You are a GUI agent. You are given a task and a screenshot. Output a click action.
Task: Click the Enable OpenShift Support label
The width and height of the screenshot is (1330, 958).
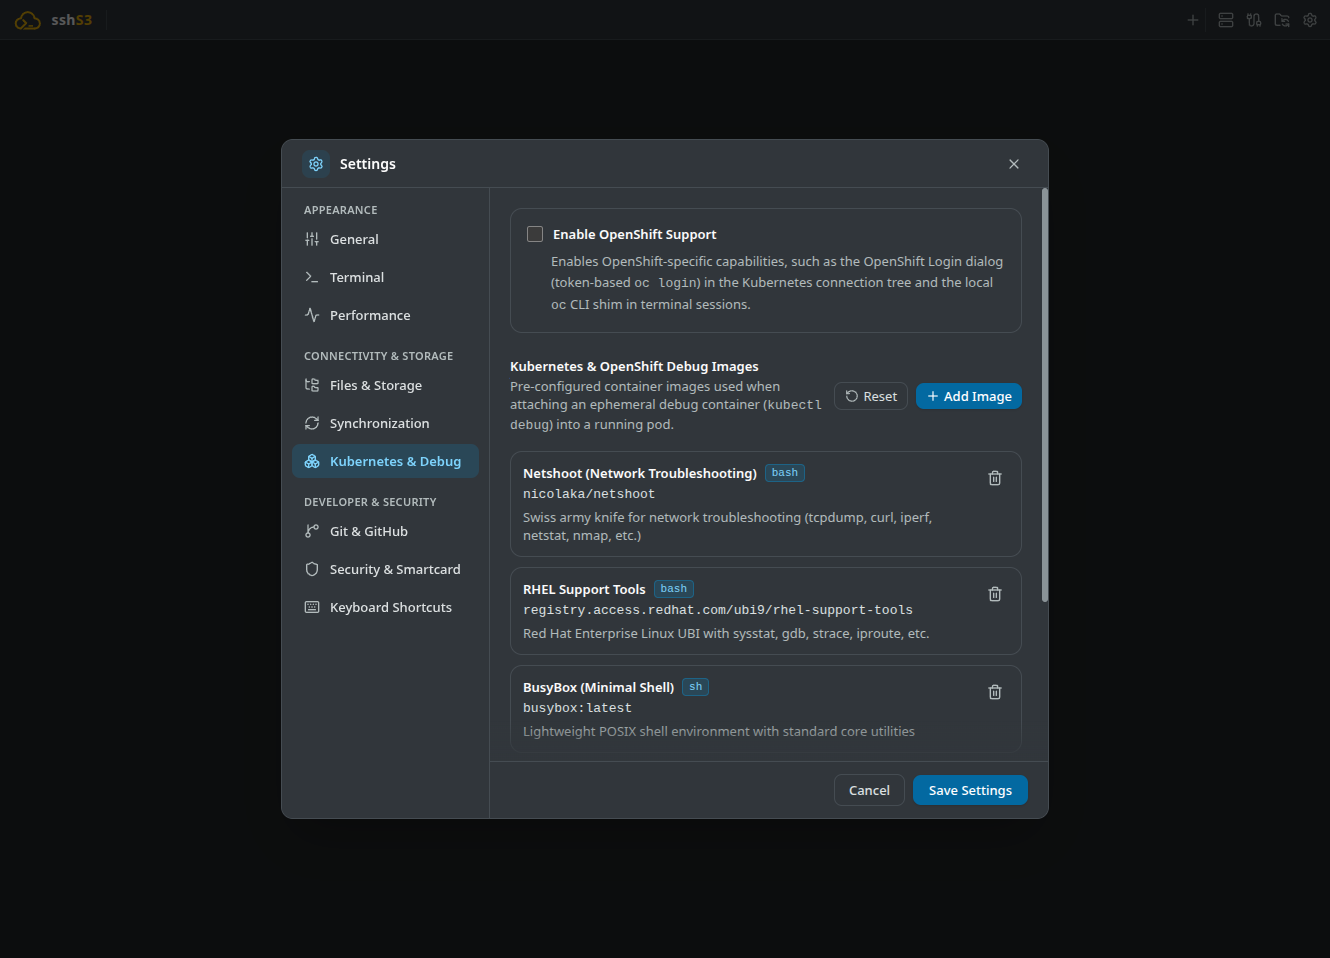(635, 234)
